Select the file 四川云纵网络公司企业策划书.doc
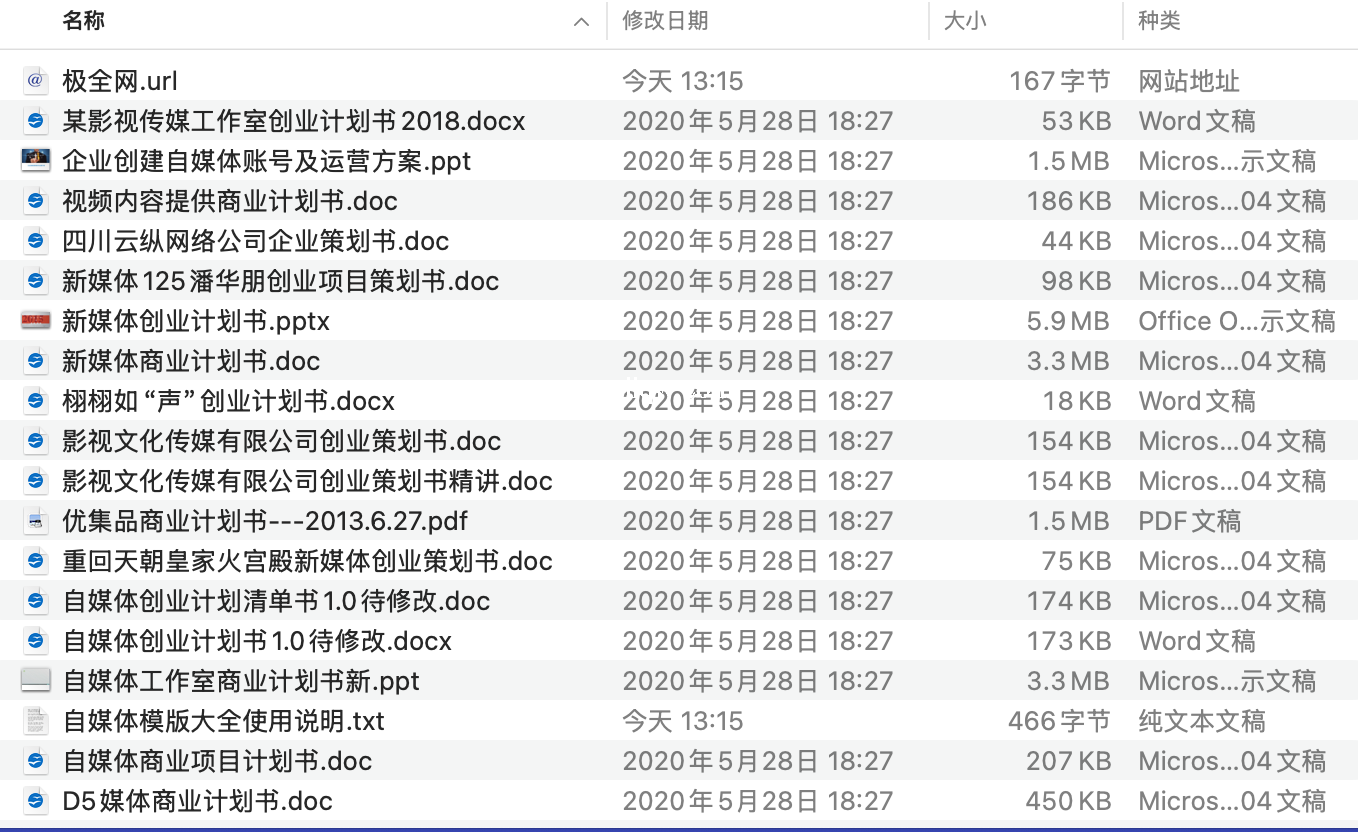 (255, 241)
